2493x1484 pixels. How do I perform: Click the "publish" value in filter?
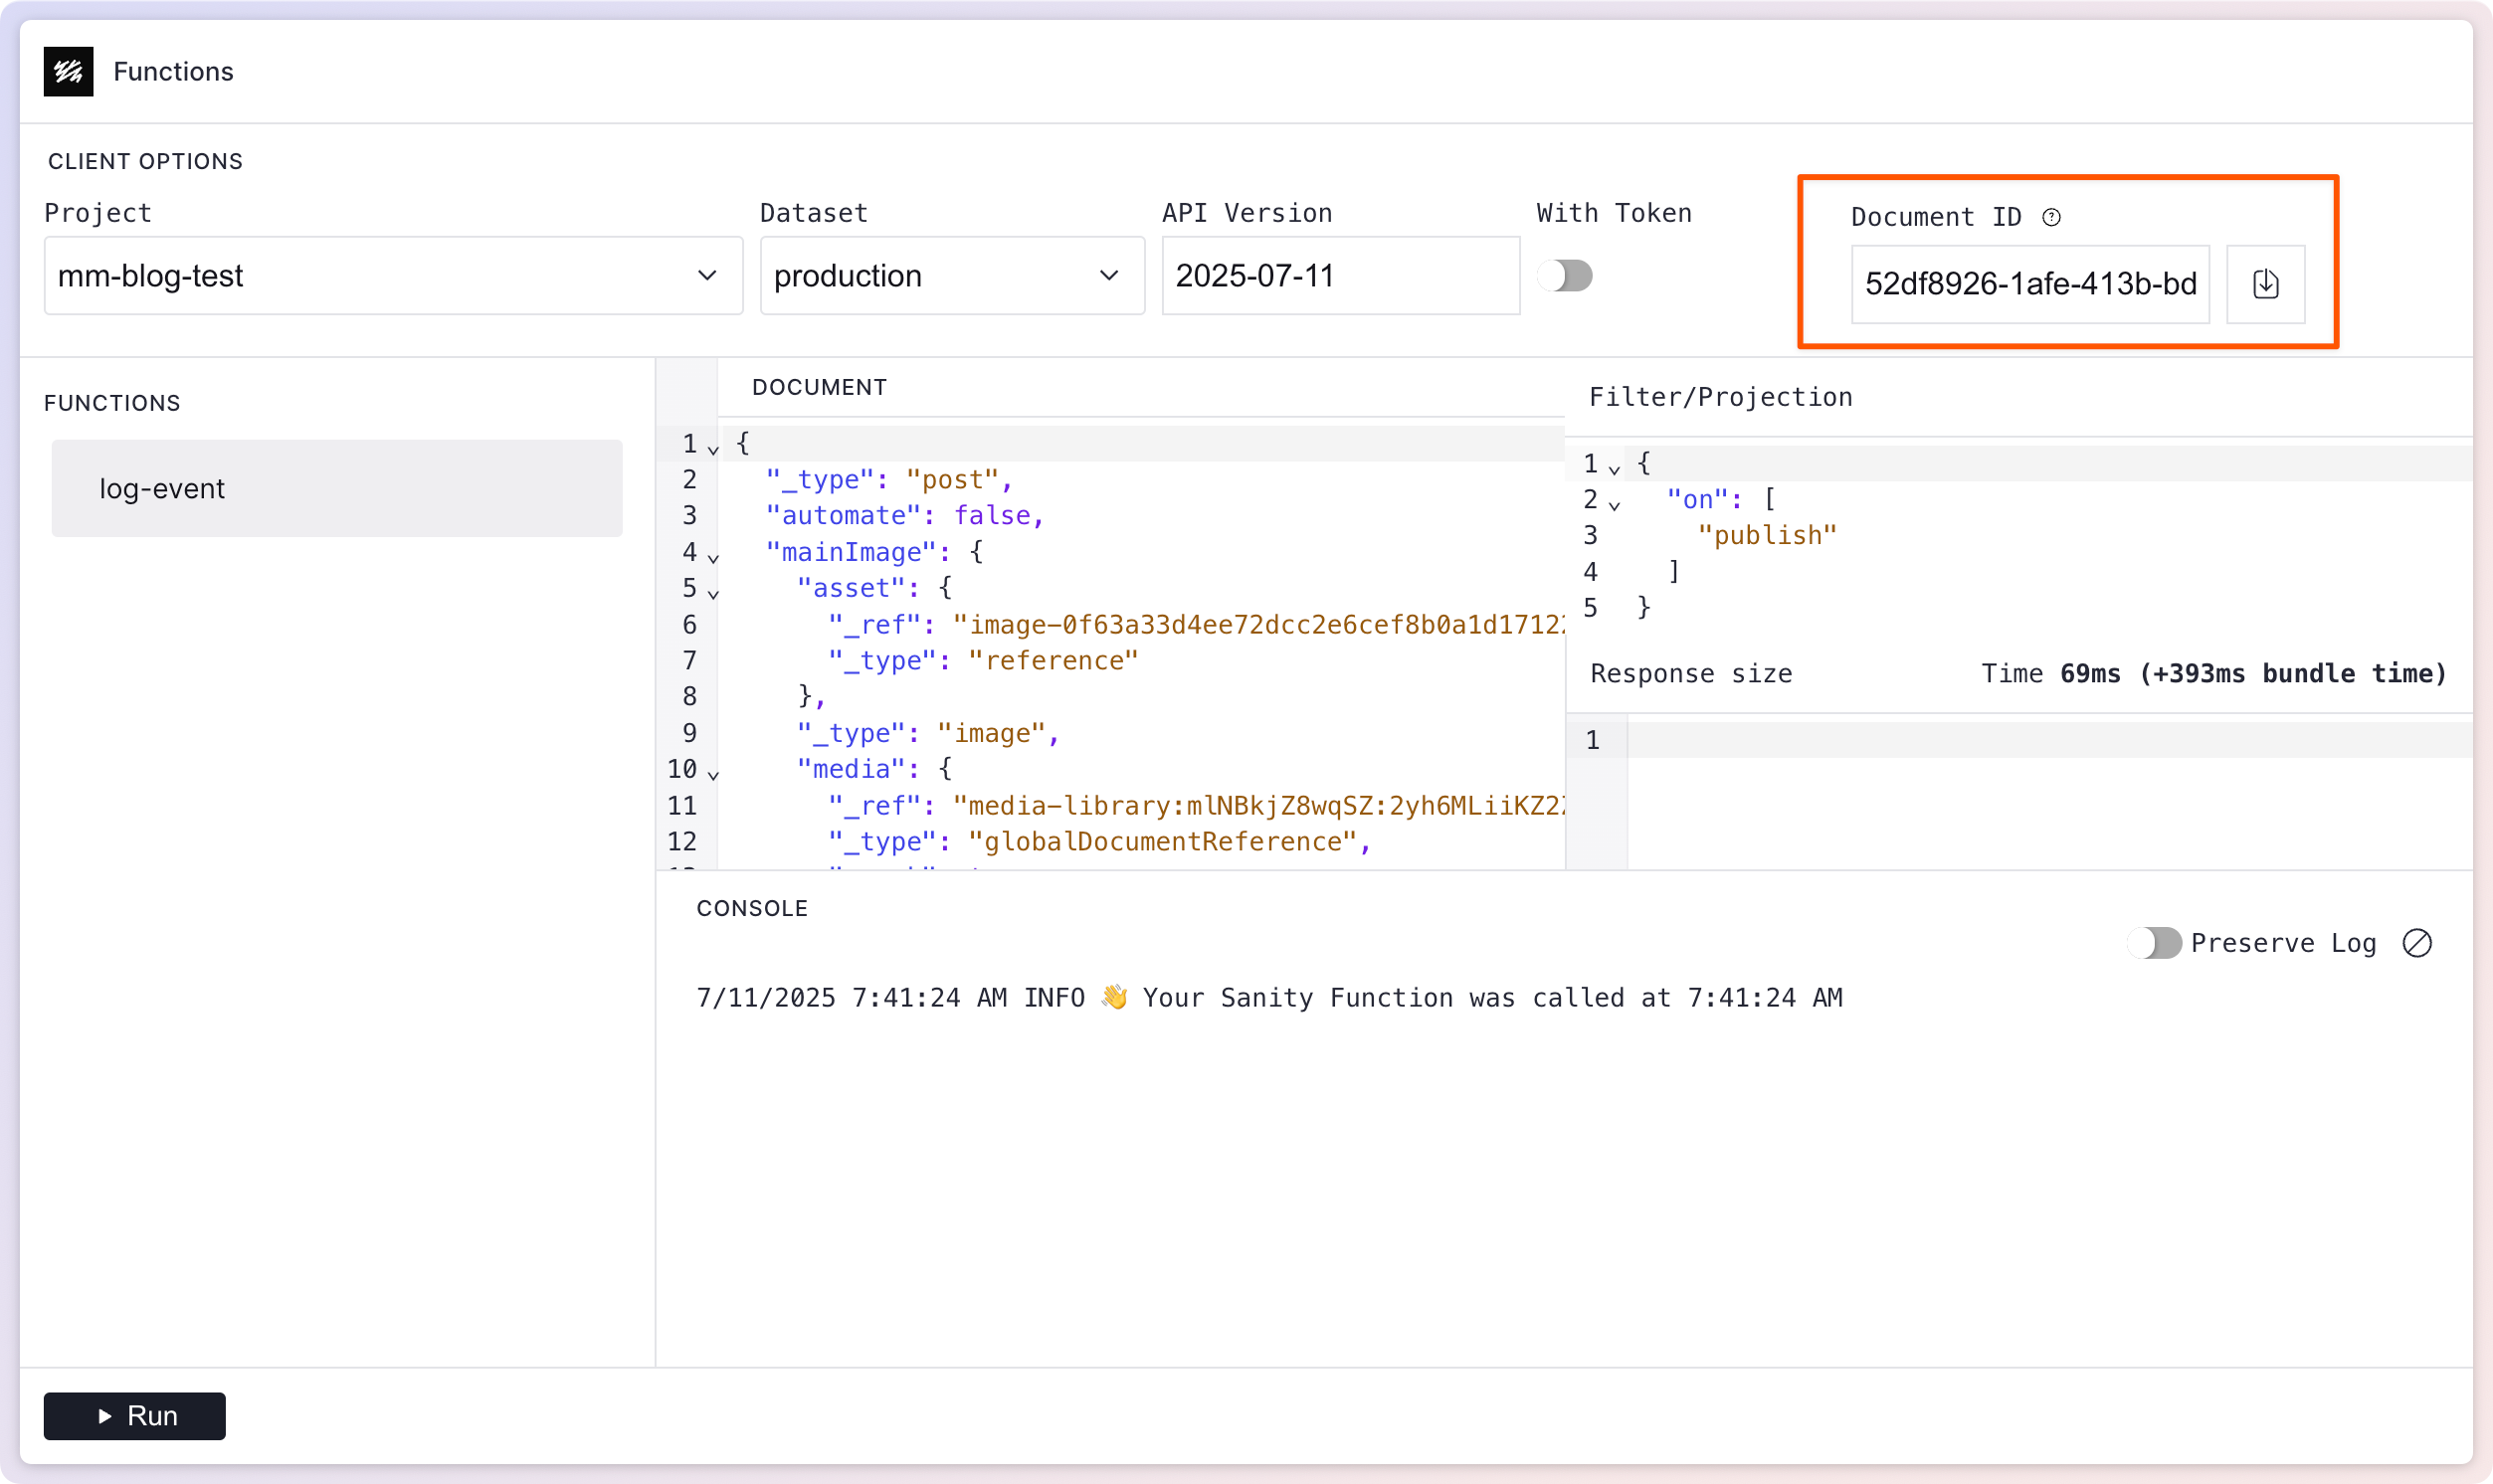[x=1767, y=535]
